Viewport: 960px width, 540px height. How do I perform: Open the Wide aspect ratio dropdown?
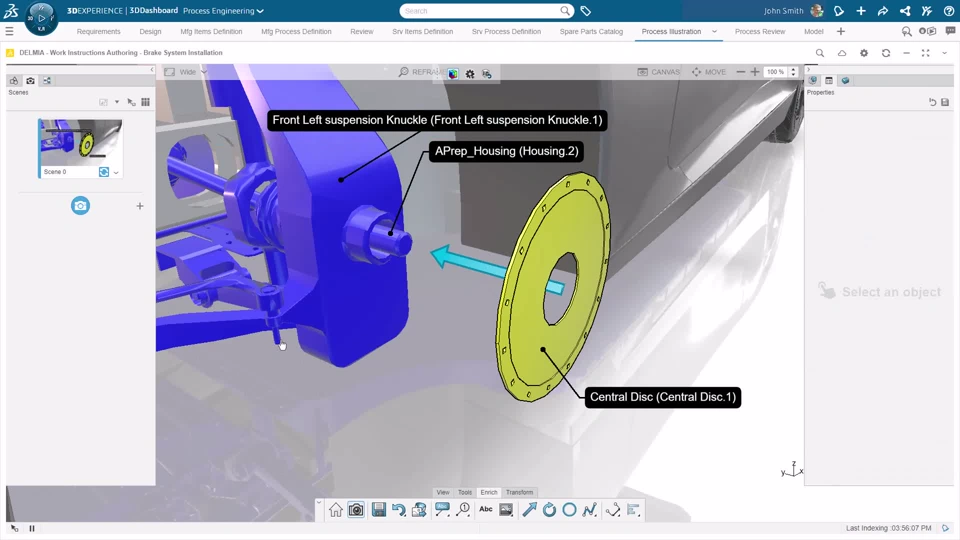(186, 72)
